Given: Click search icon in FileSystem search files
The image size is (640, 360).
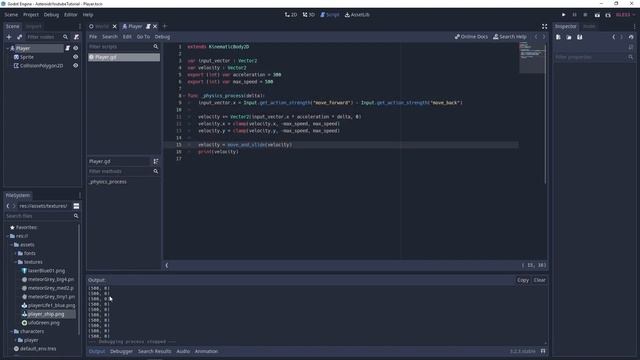Looking at the screenshot, I should coord(76,216).
